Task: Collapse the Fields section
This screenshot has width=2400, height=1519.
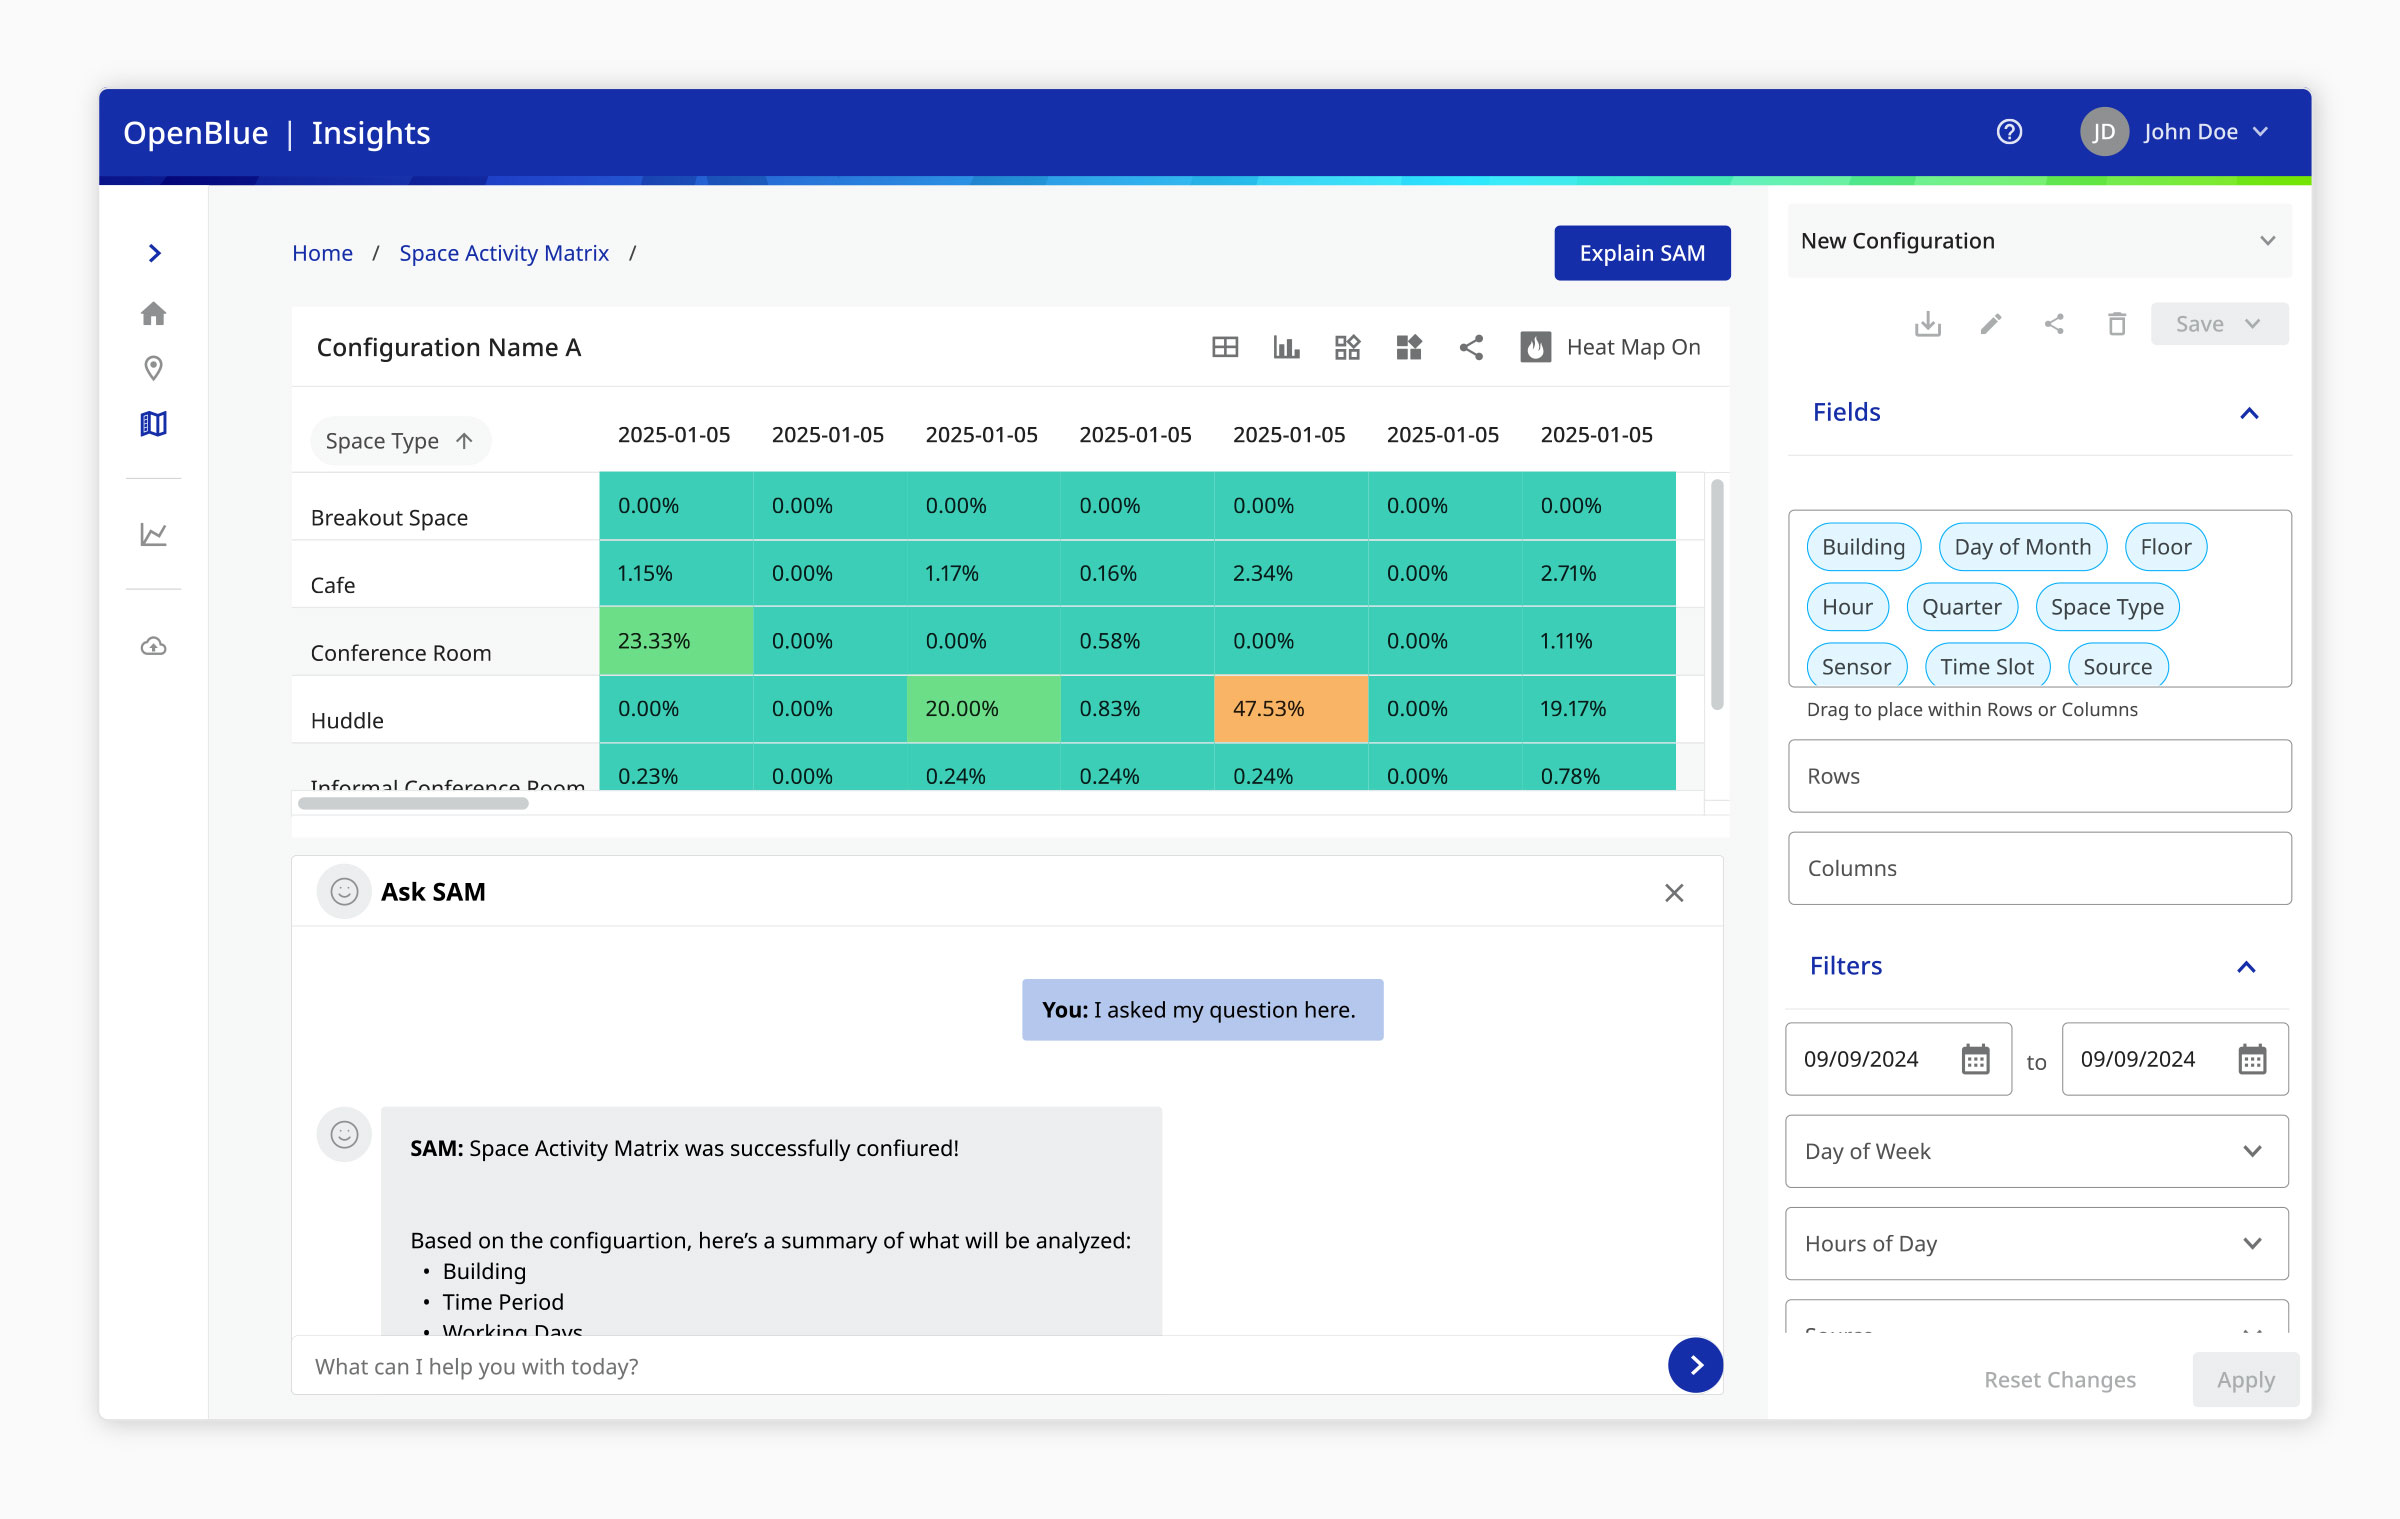Action: click(x=2249, y=413)
